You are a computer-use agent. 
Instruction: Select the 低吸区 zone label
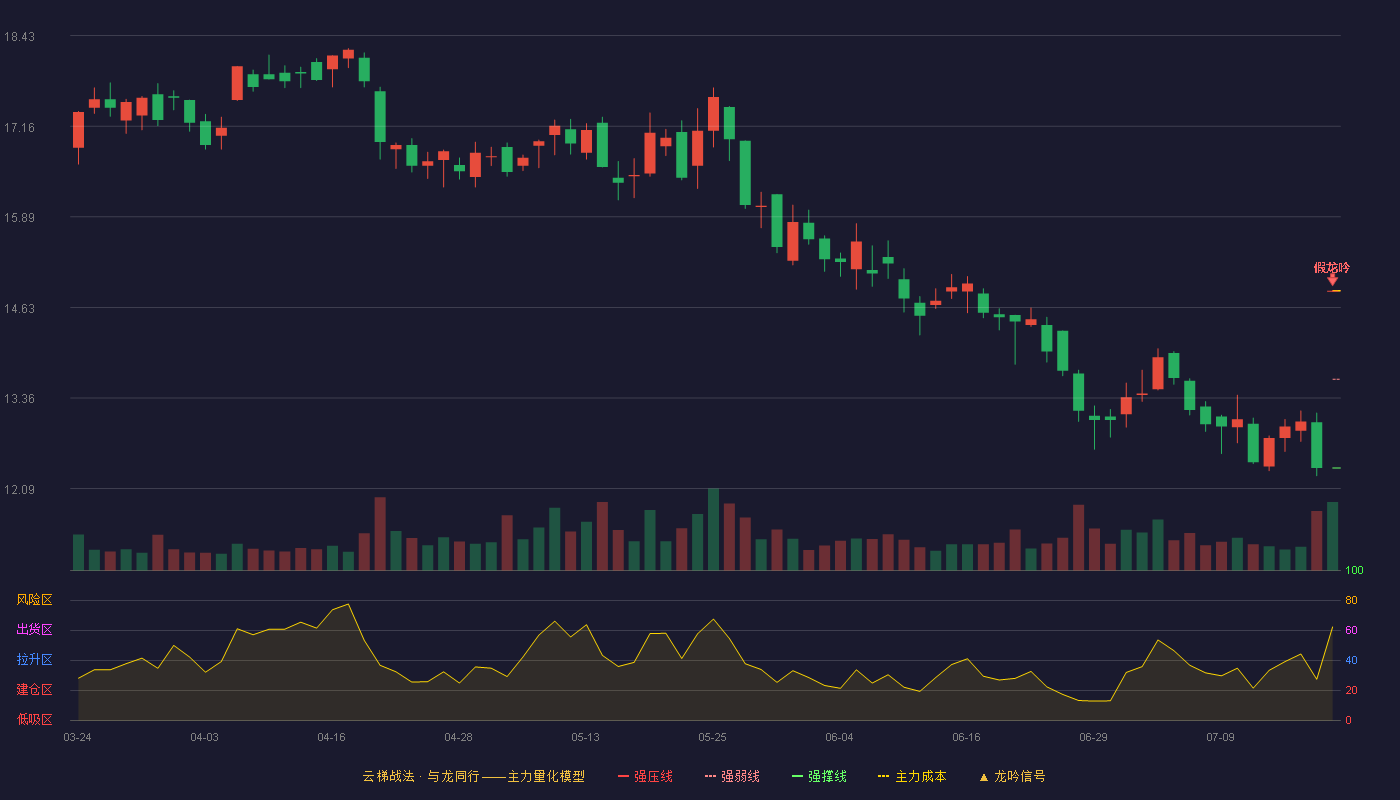click(34, 719)
